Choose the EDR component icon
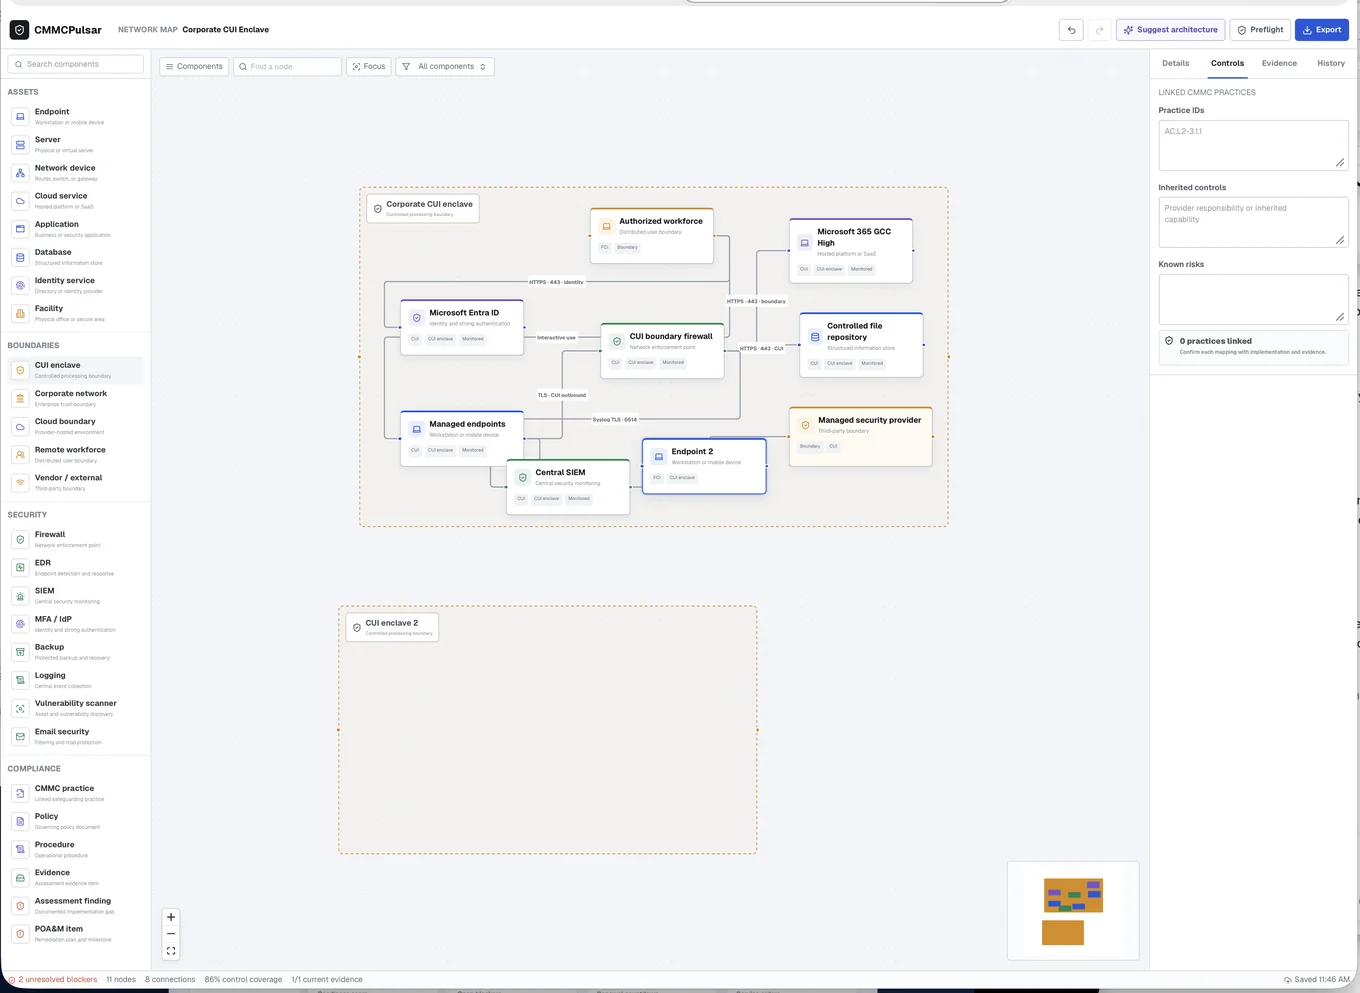 click(x=20, y=567)
